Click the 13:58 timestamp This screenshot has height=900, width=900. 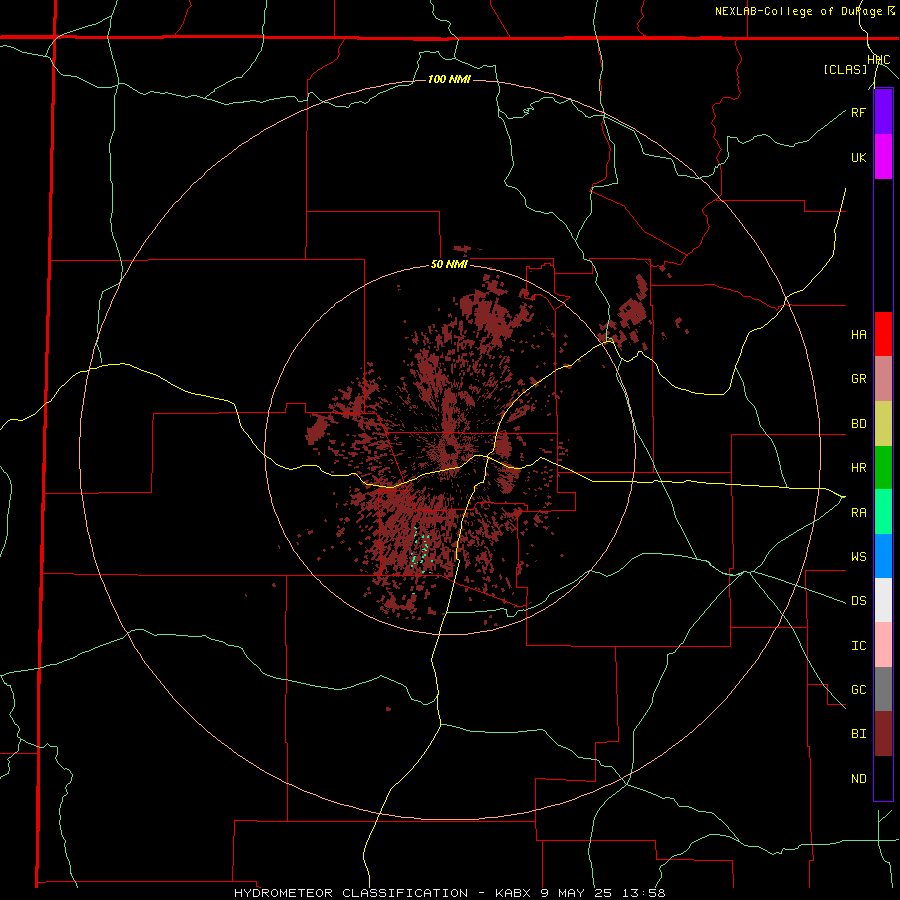[x=643, y=893]
